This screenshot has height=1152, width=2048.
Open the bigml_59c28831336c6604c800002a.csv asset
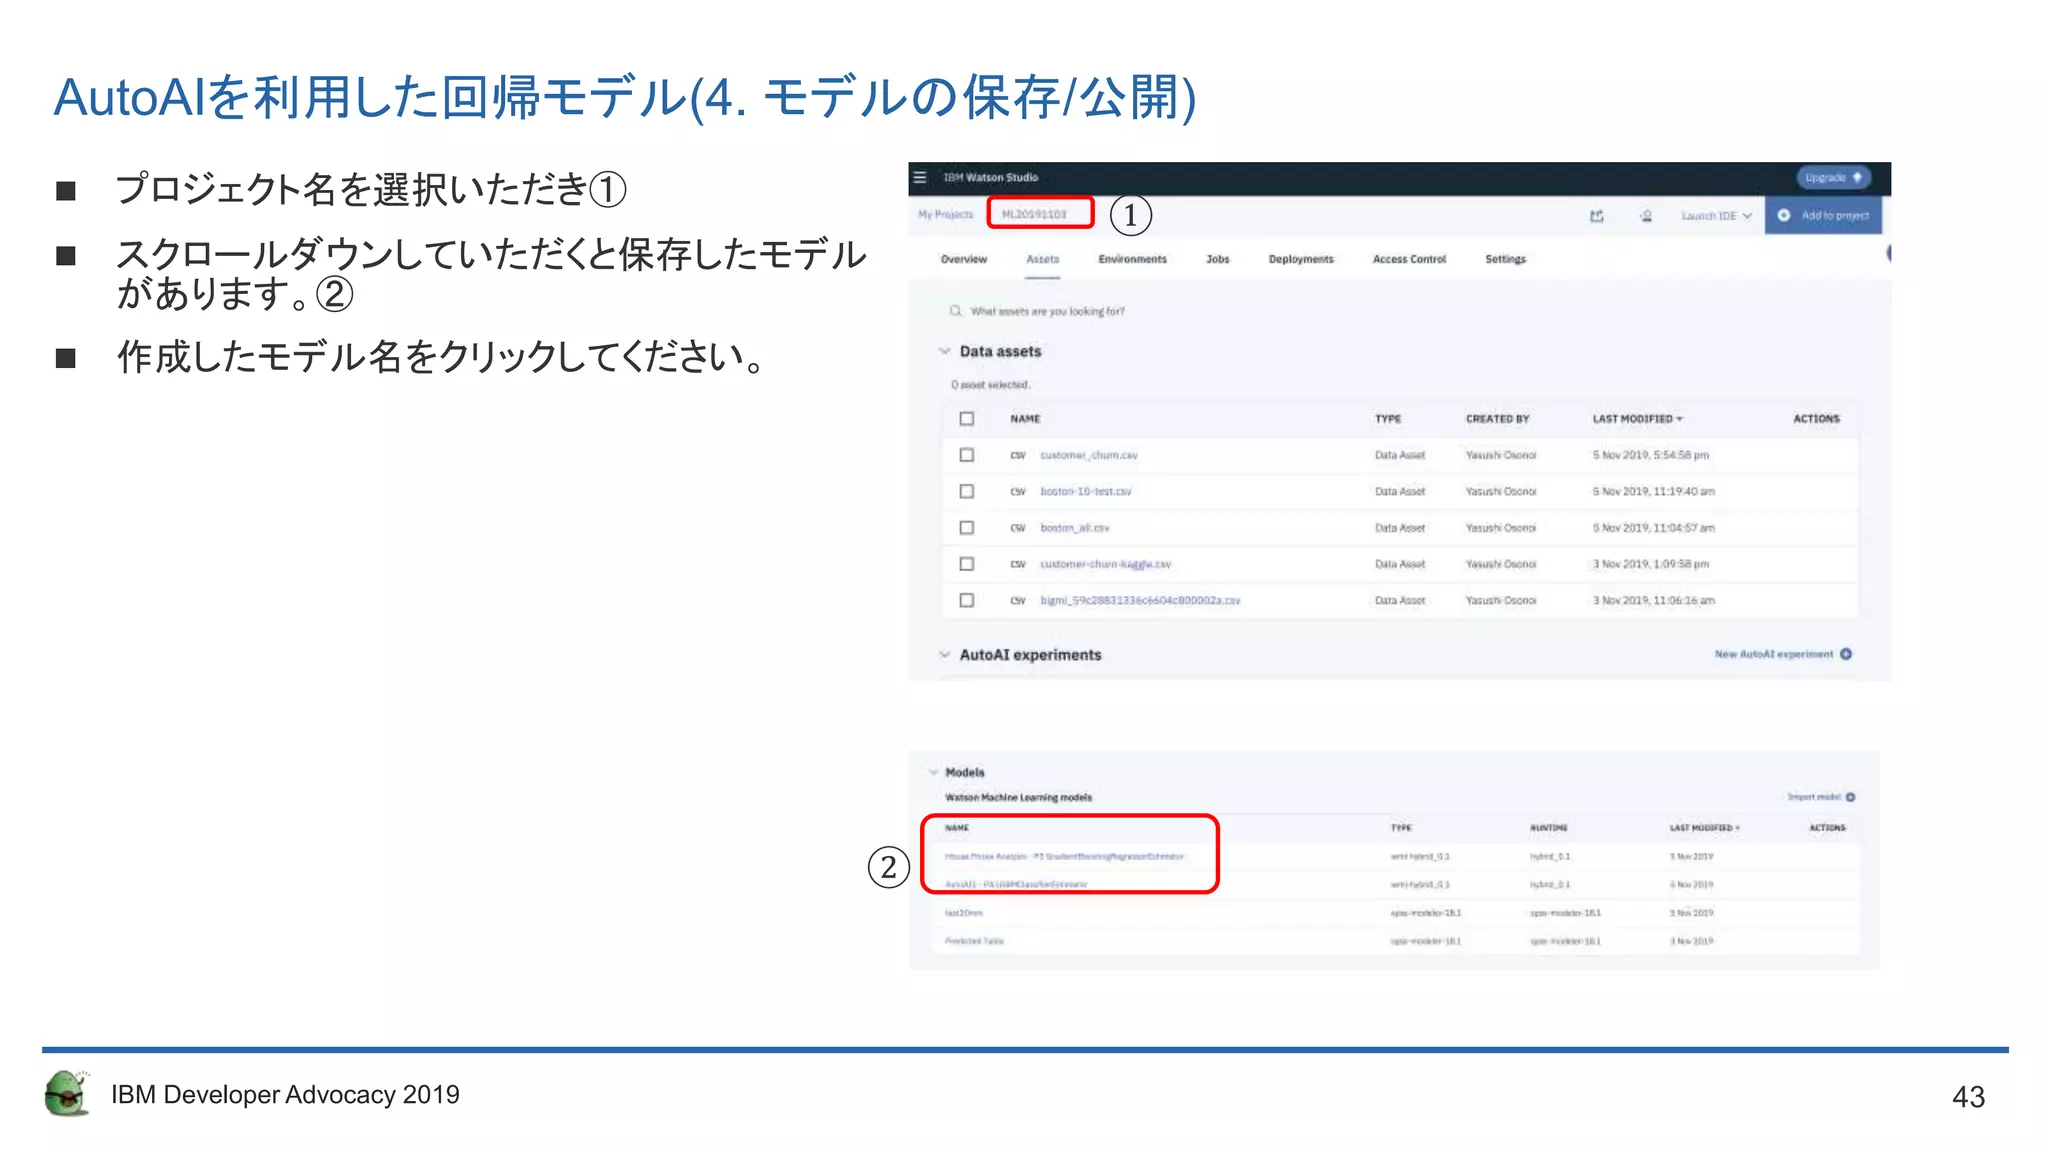1140,600
